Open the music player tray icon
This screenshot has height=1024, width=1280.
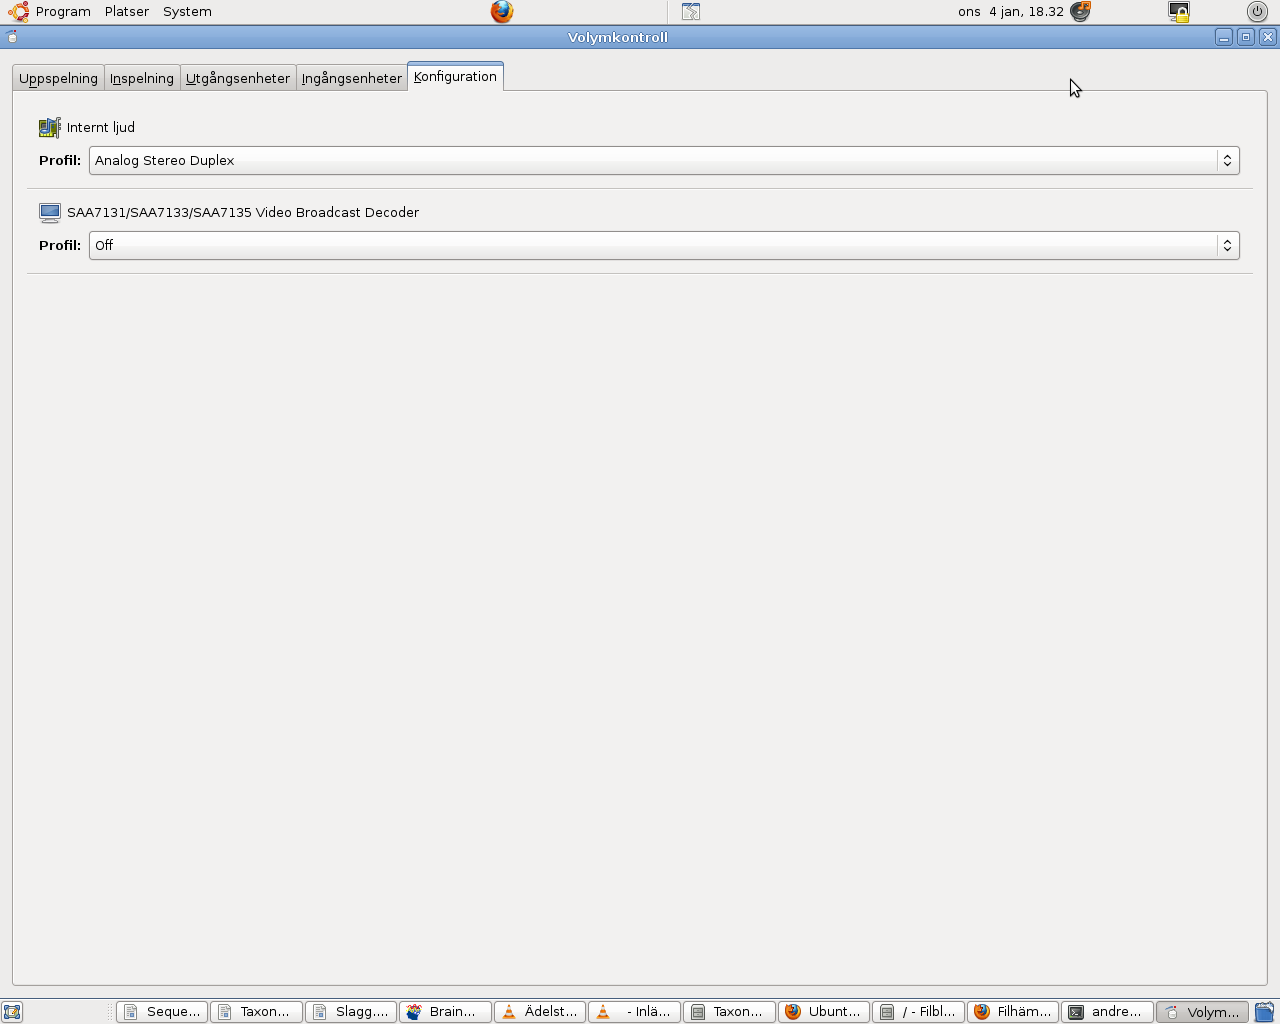1080,12
